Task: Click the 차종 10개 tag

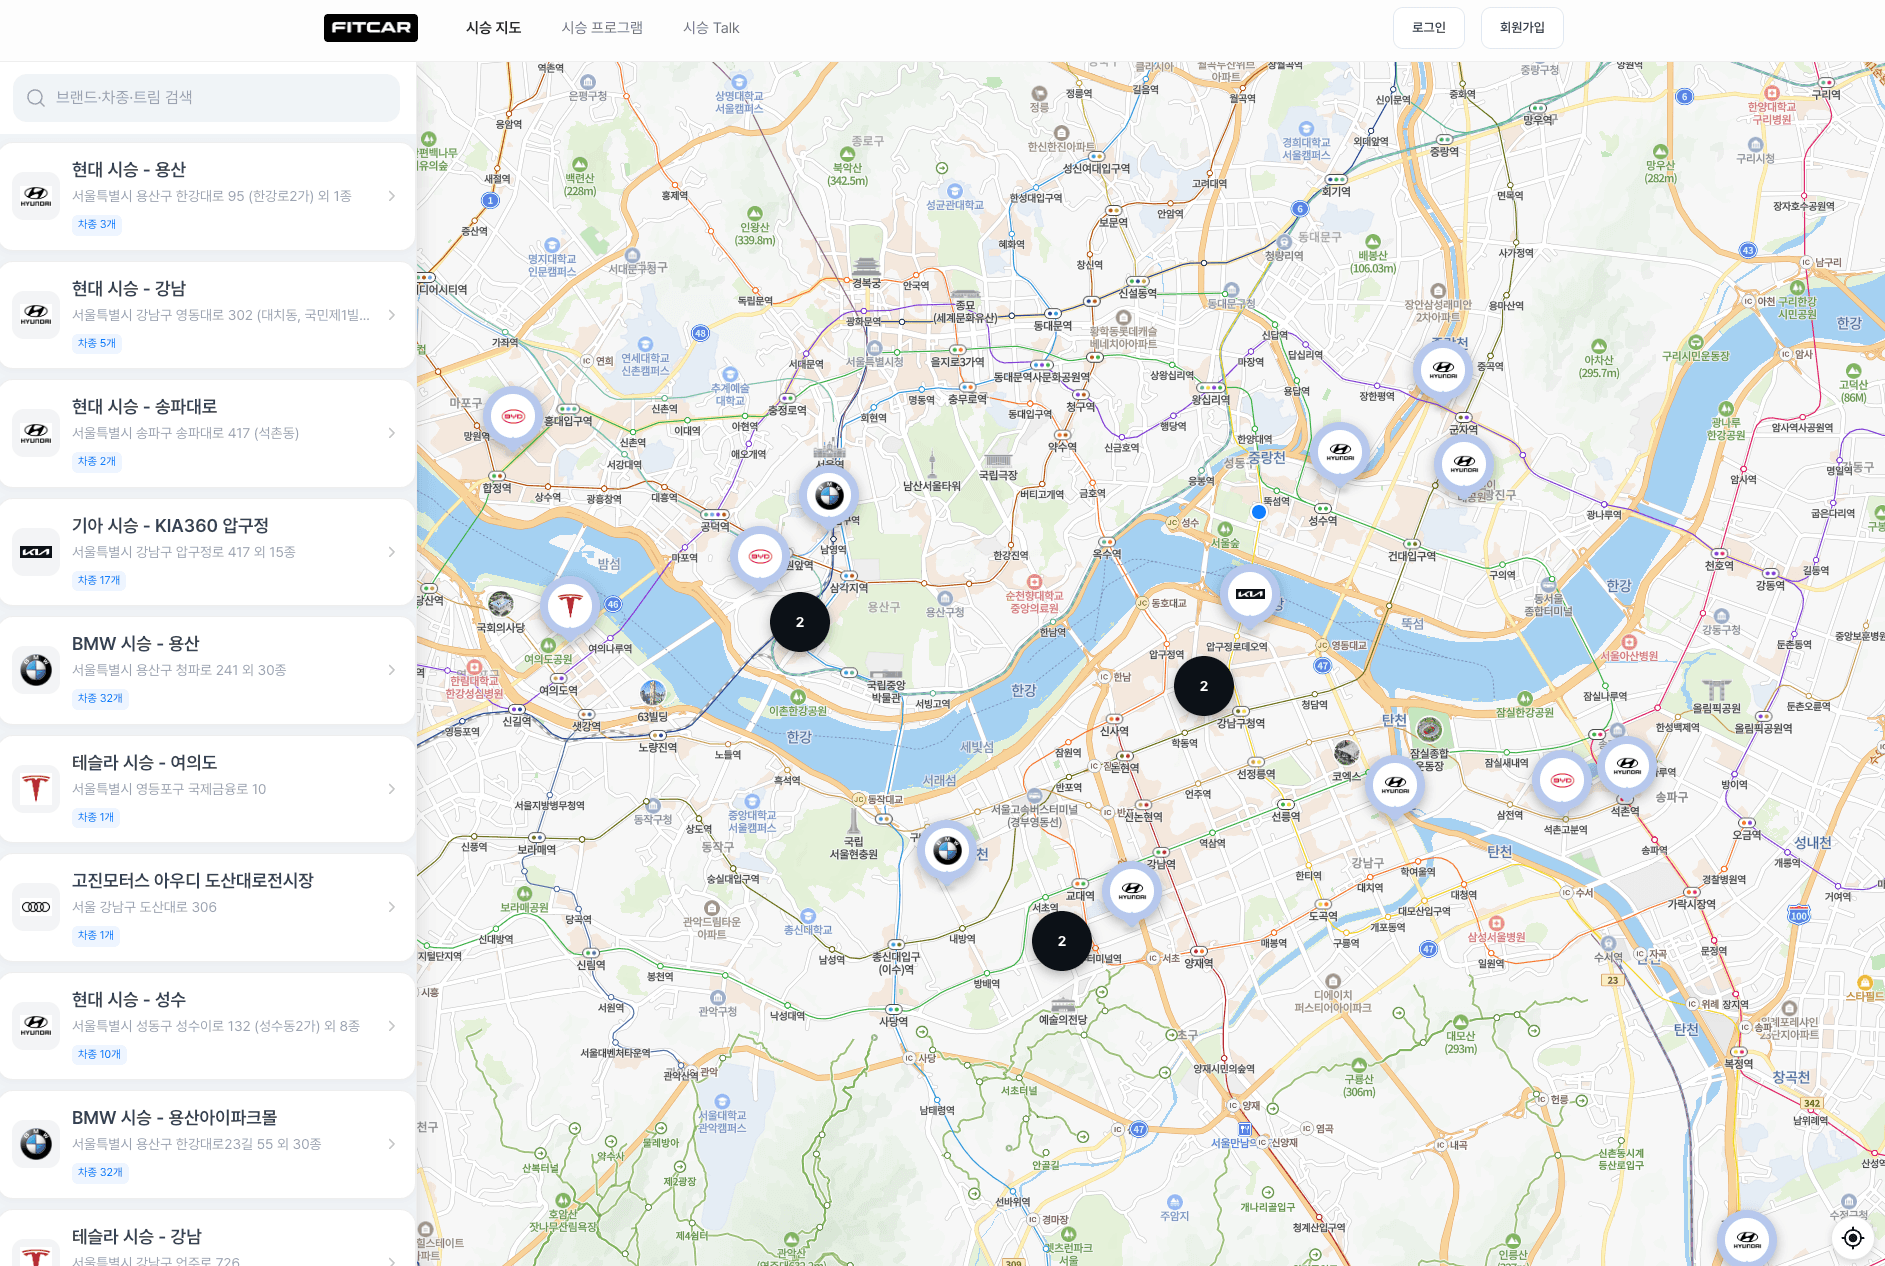Action: point(99,1054)
